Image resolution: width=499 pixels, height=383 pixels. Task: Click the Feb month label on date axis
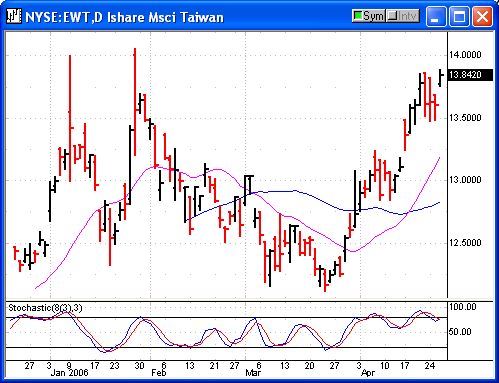click(x=159, y=372)
